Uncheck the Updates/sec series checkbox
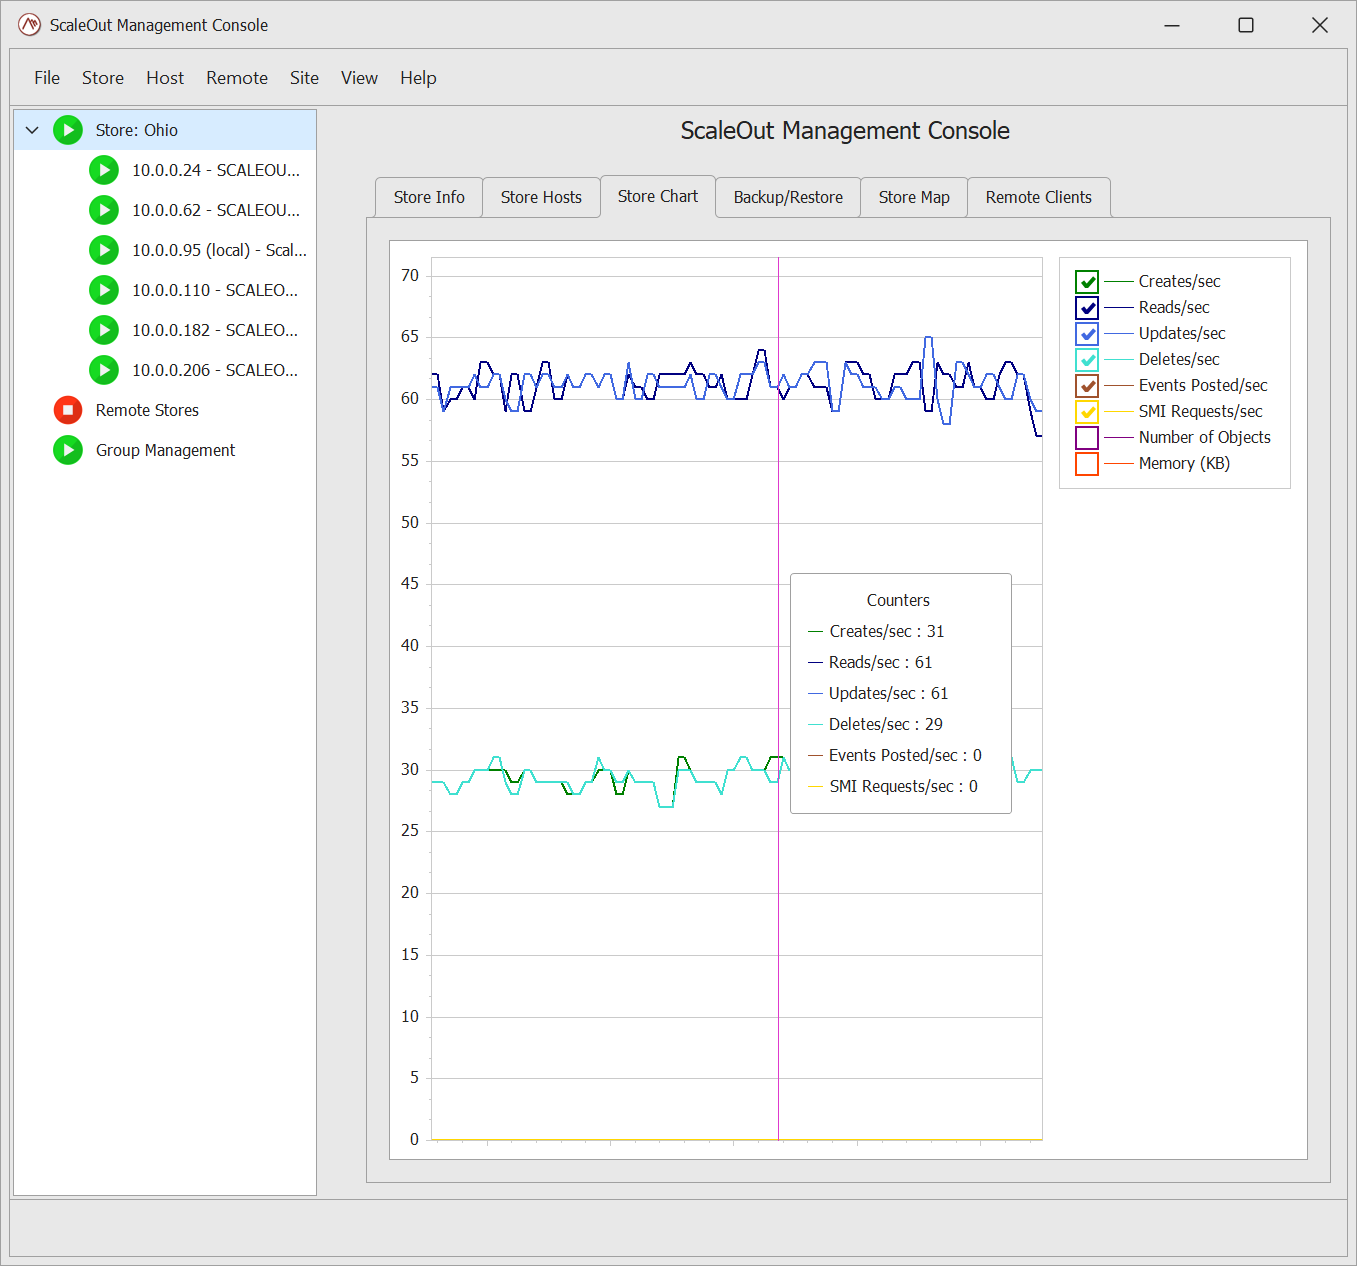Viewport: 1357px width, 1266px height. (1087, 334)
